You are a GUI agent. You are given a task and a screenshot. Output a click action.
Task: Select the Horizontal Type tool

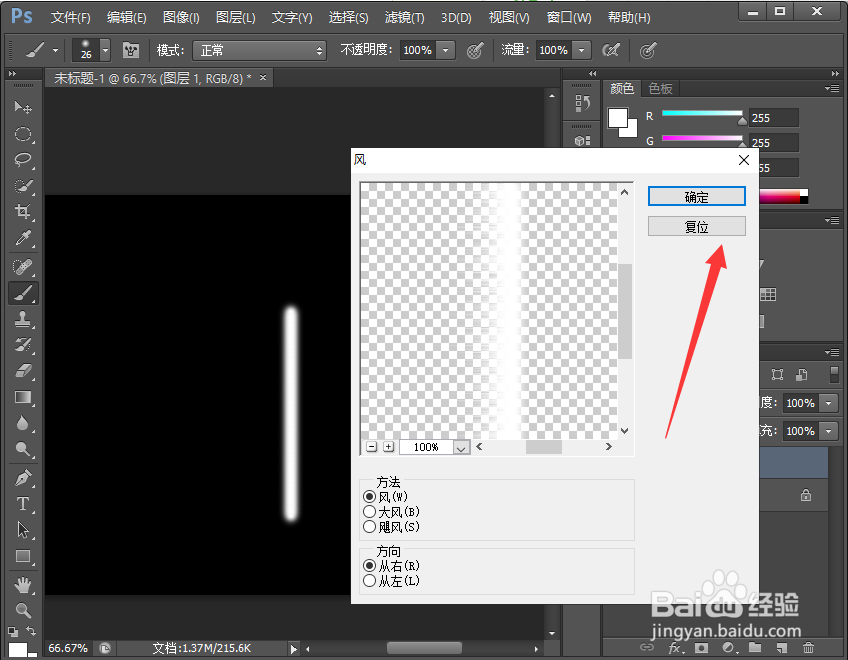[x=23, y=504]
